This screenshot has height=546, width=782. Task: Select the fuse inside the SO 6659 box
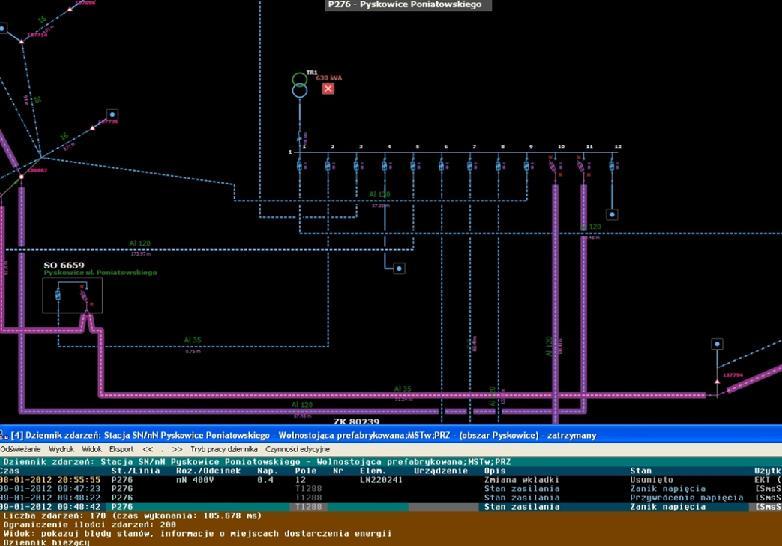58,295
